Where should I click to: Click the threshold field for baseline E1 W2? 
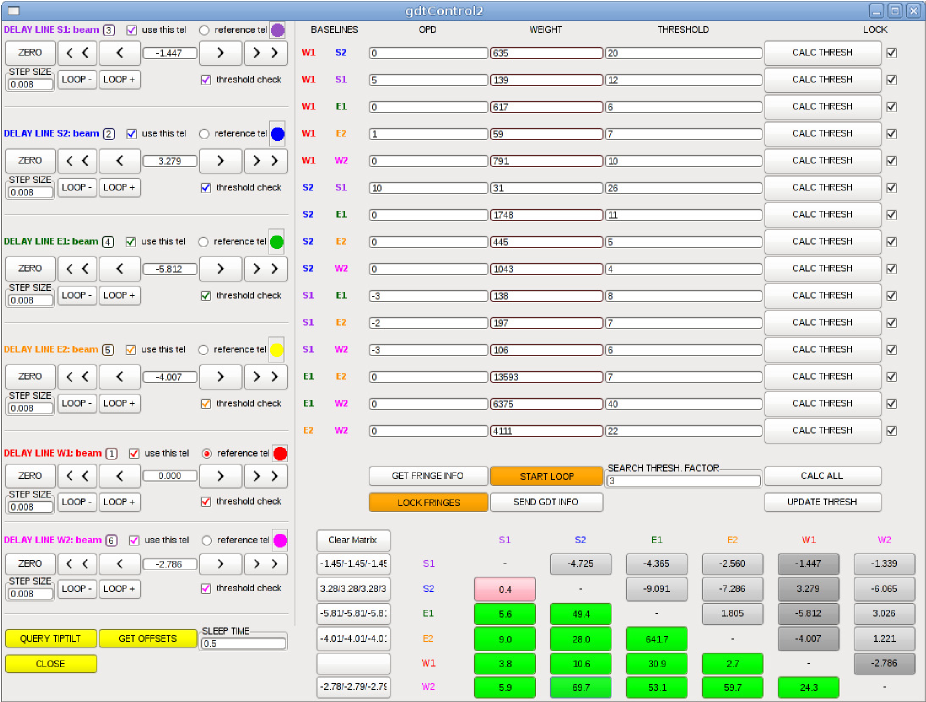coord(683,404)
